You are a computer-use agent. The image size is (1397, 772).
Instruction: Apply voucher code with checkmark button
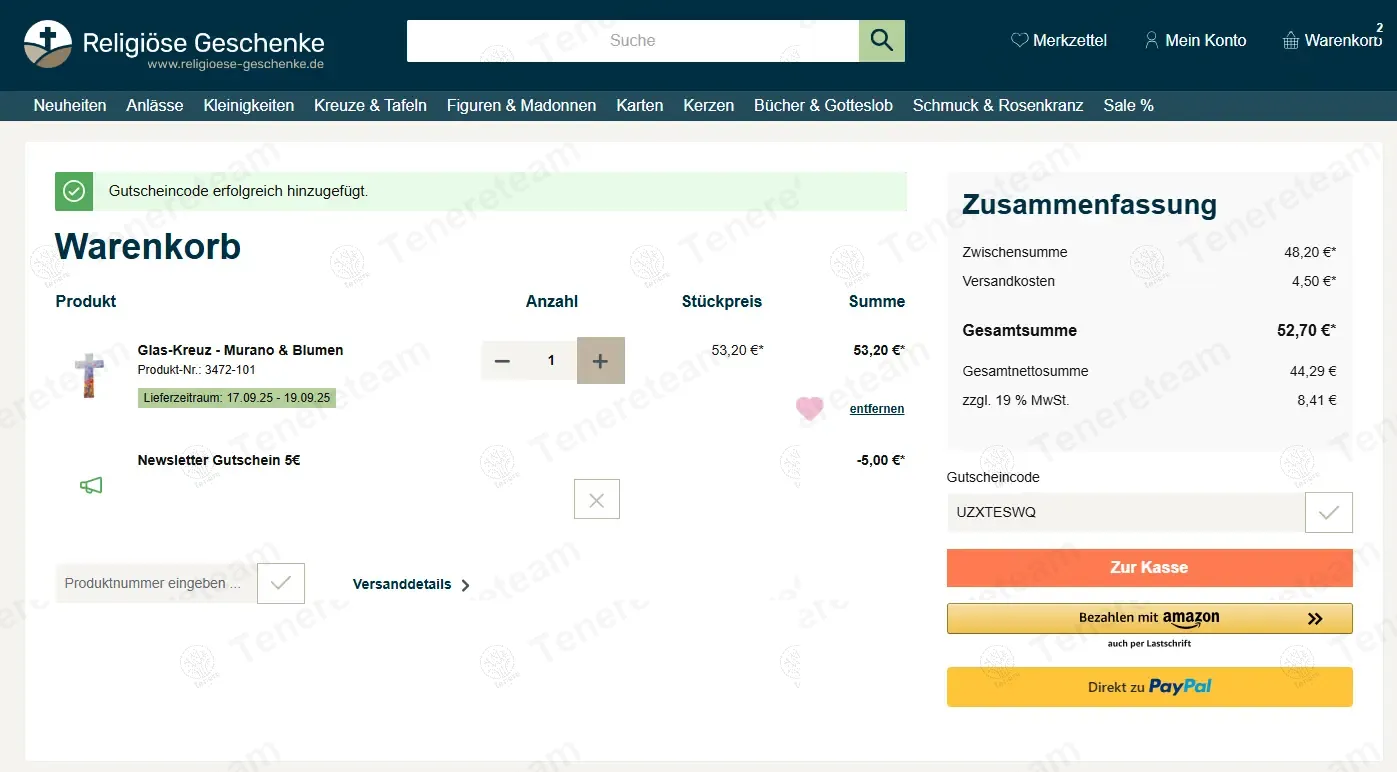coord(1329,512)
